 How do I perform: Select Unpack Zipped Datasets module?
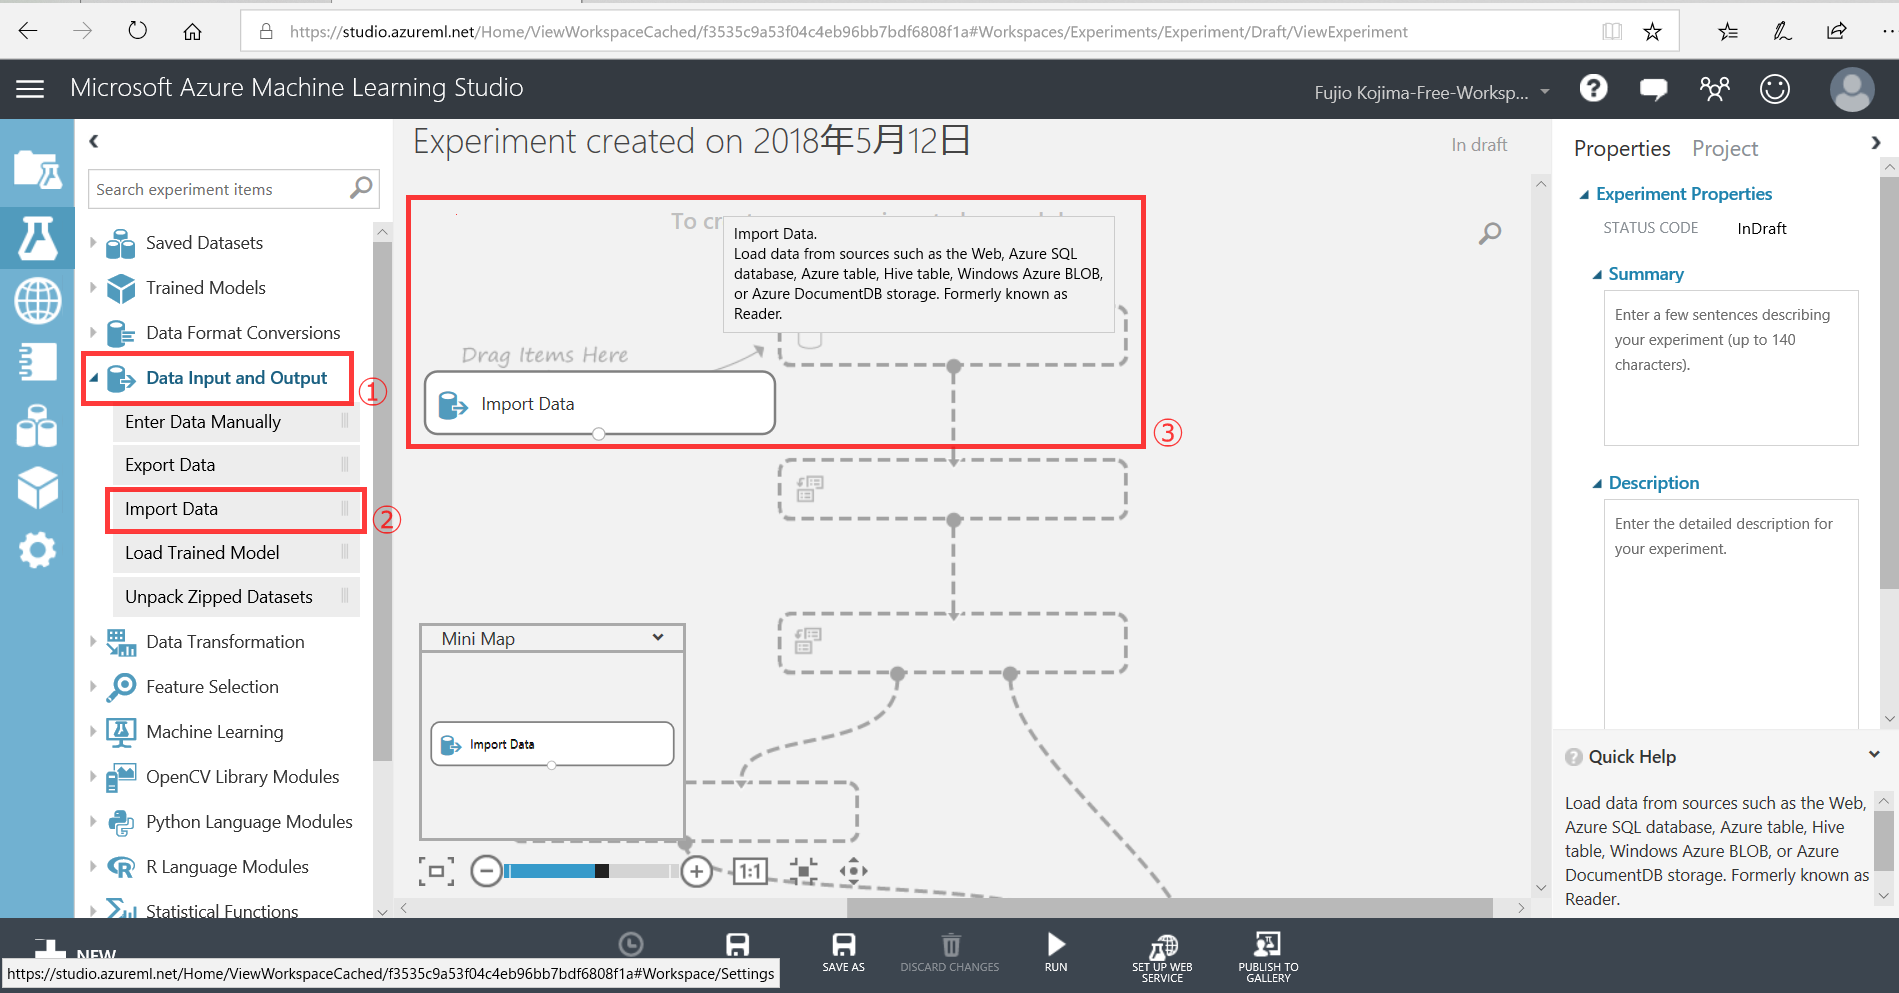pyautogui.click(x=236, y=597)
